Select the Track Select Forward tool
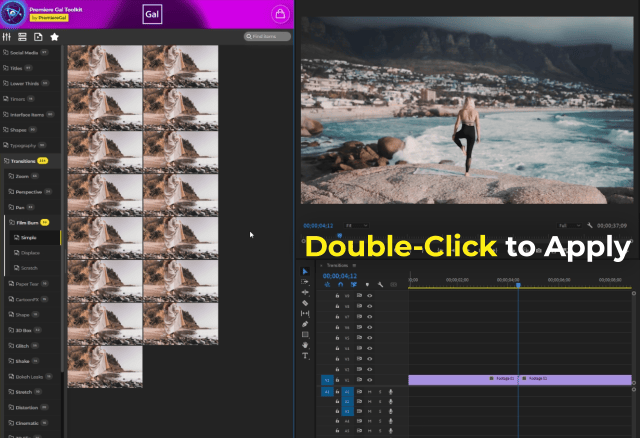This screenshot has width=640, height=438. [x=305, y=282]
